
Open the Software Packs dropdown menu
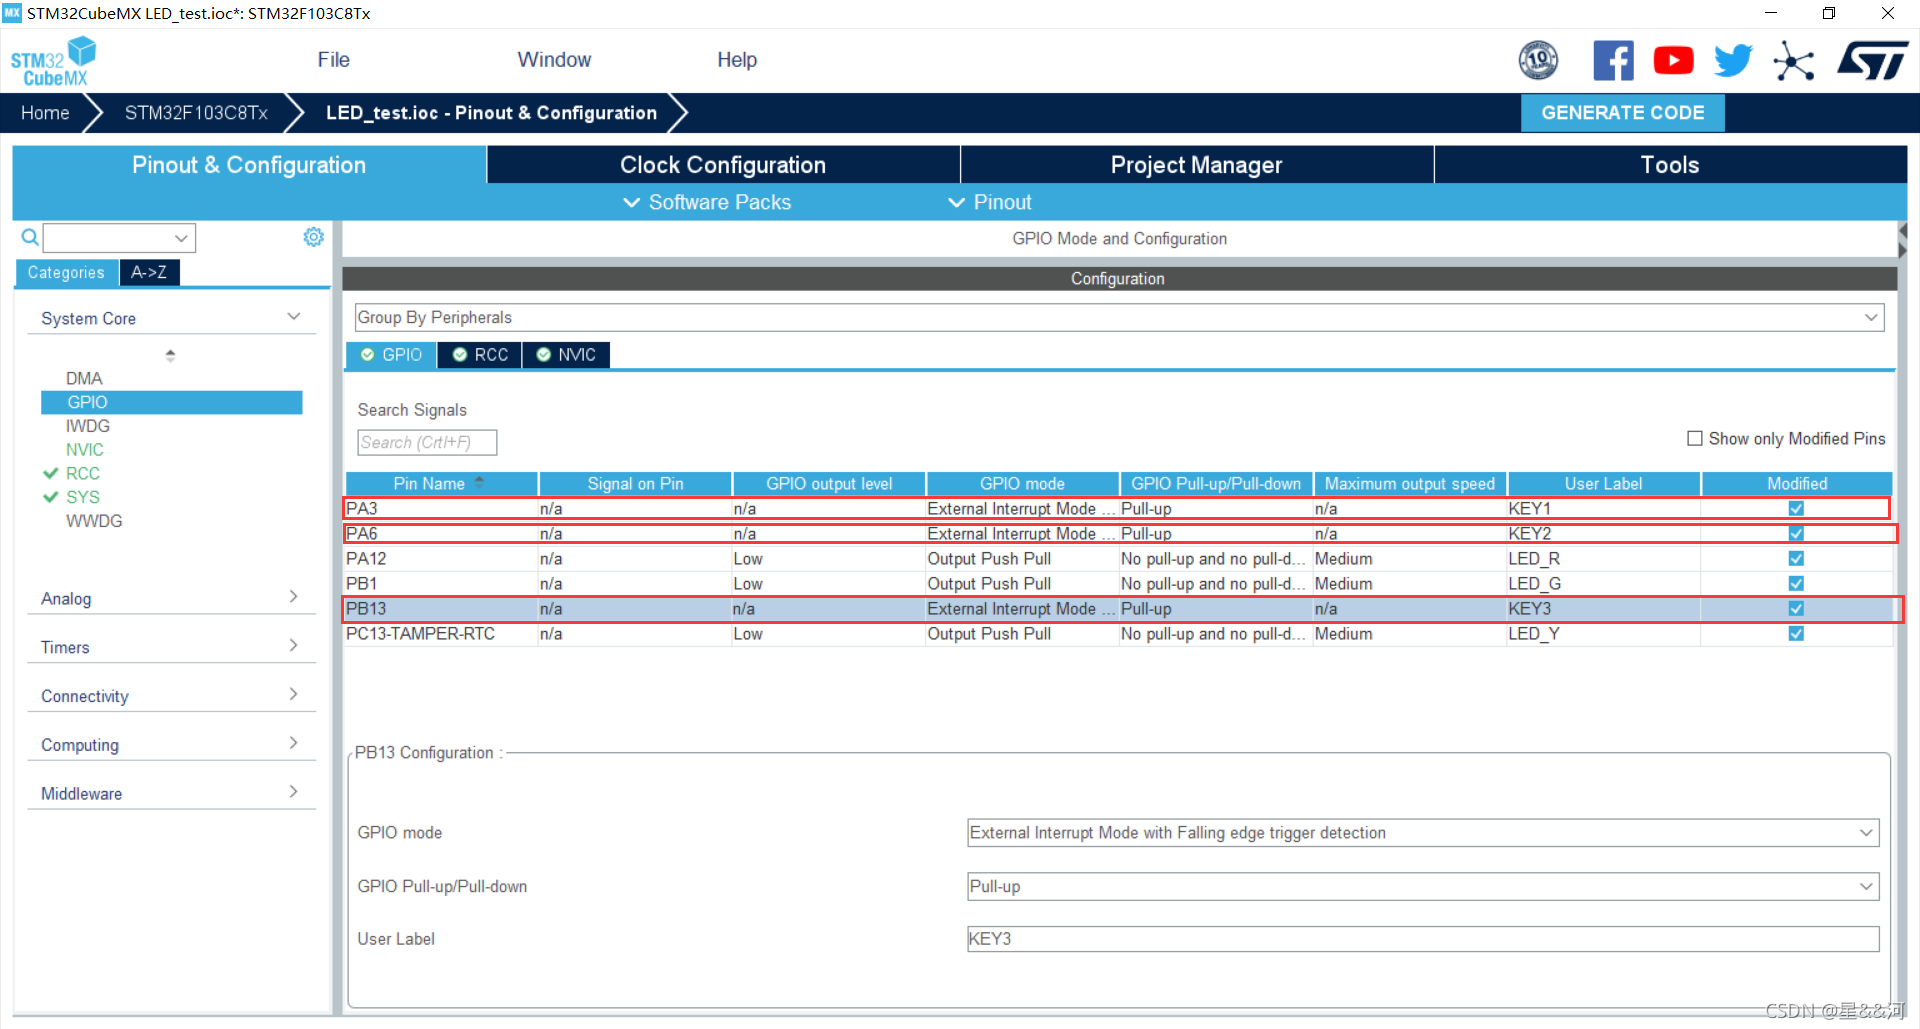point(707,202)
